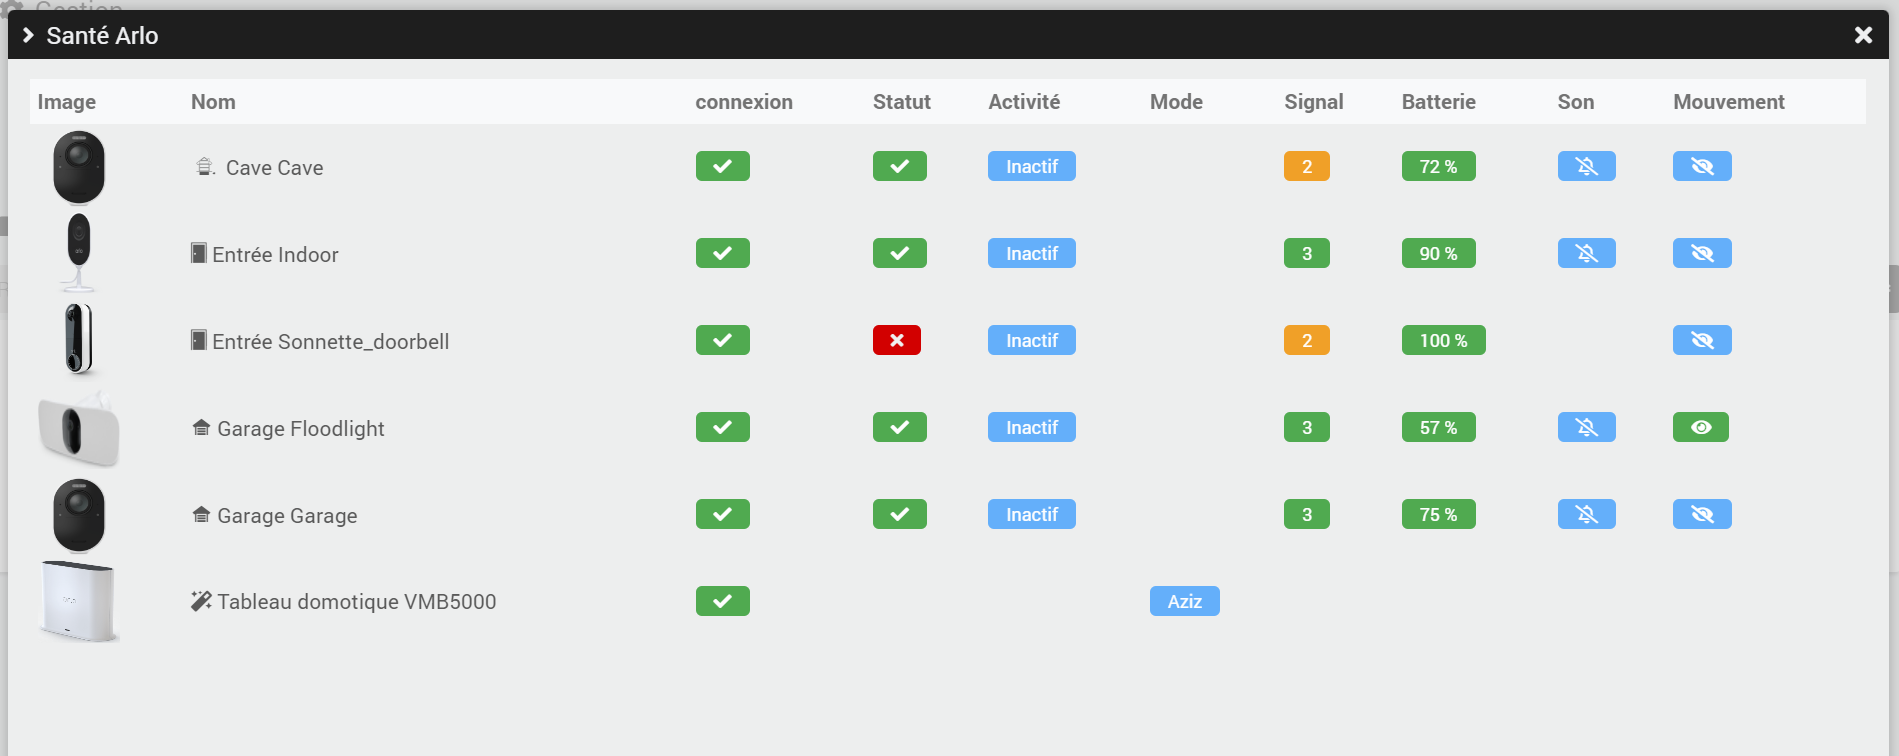Image resolution: width=1899 pixels, height=756 pixels.
Task: Click the garage icon beside Garage Floodlight
Action: point(201,428)
